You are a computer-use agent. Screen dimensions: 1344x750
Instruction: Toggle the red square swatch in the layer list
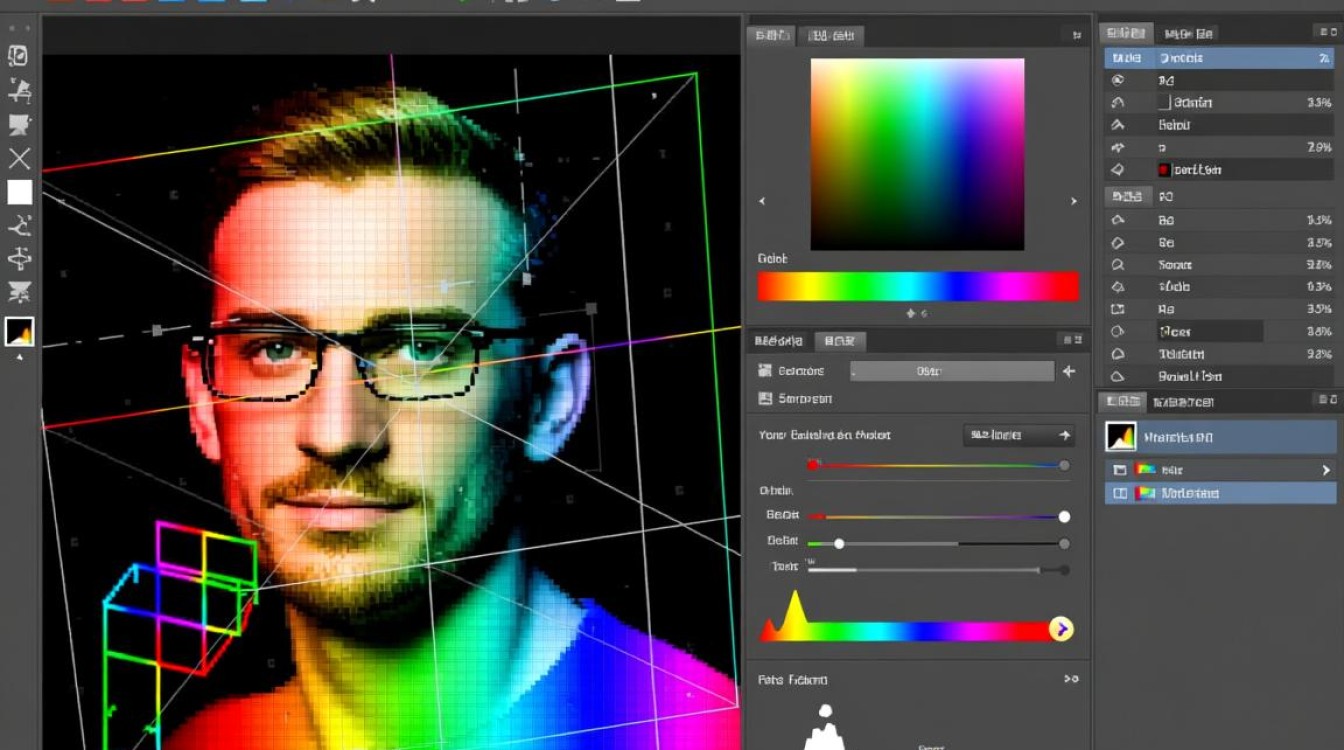(x=1164, y=170)
